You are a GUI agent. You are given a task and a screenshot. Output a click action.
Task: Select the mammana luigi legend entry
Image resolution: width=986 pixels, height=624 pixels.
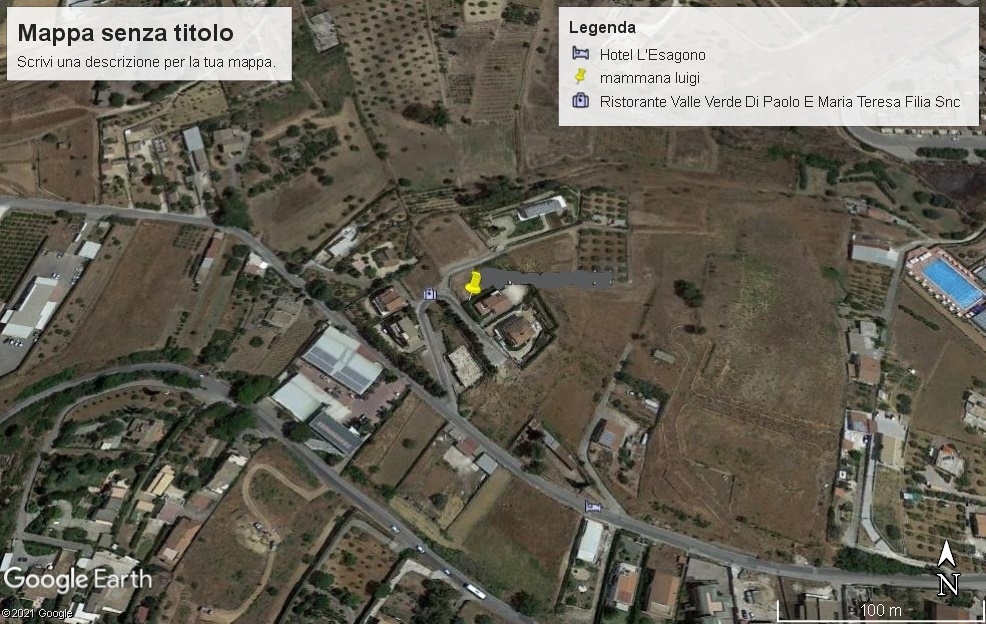coord(650,78)
